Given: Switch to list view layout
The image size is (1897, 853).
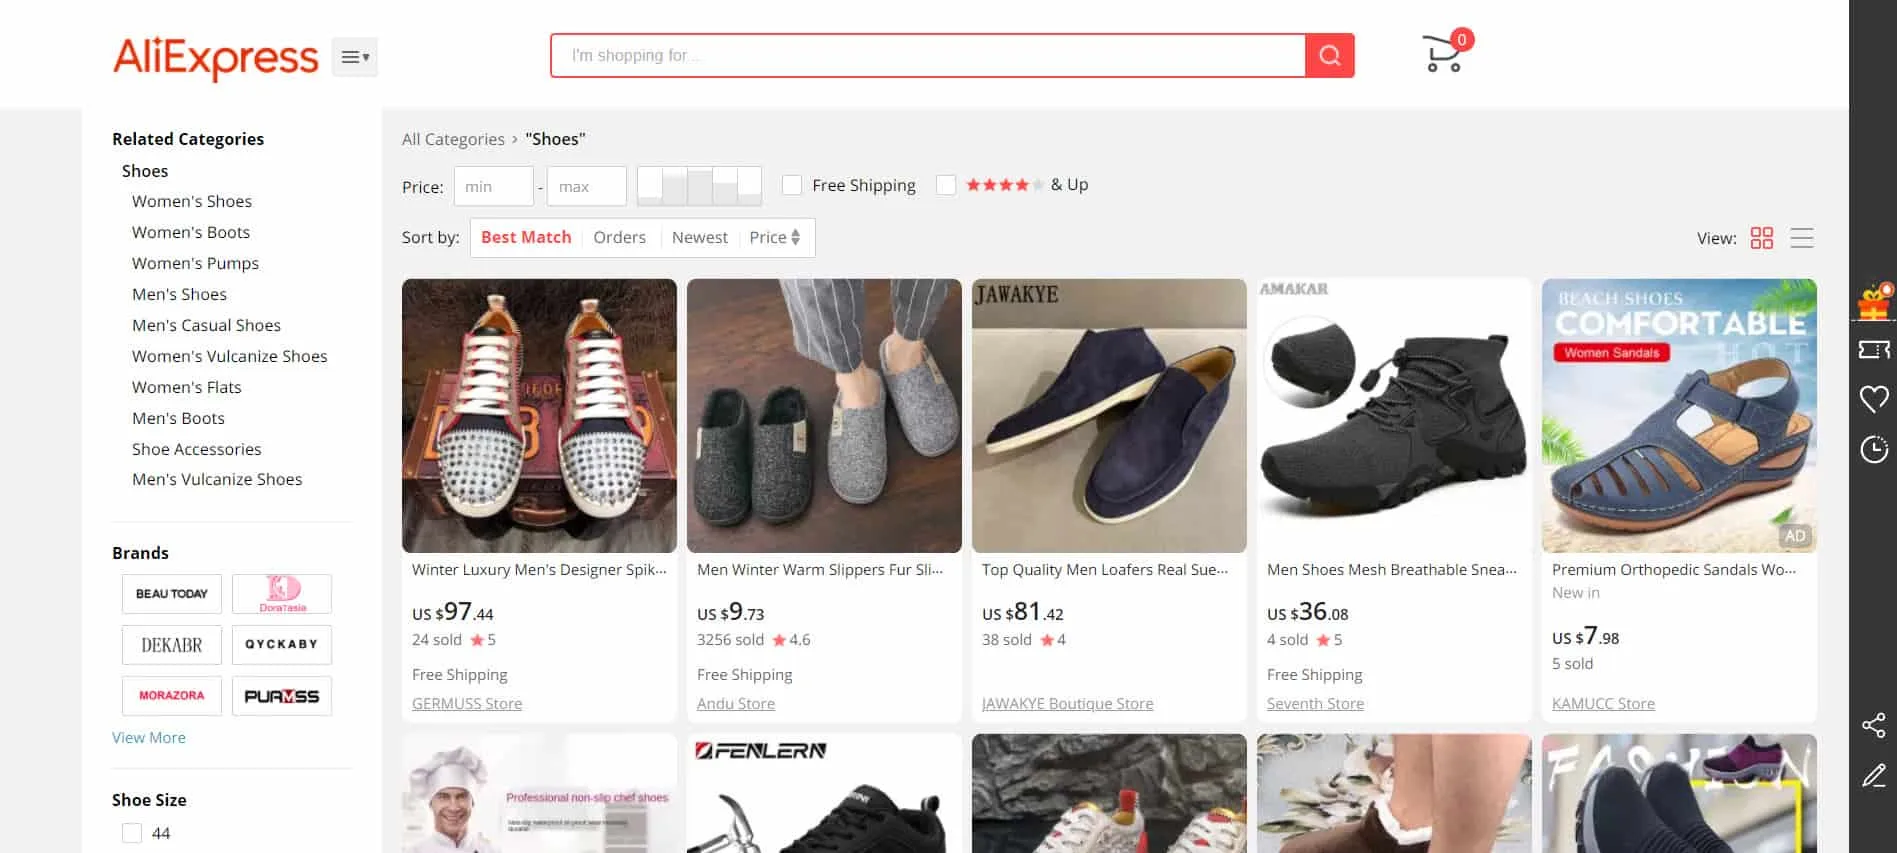Looking at the screenshot, I should 1801,238.
